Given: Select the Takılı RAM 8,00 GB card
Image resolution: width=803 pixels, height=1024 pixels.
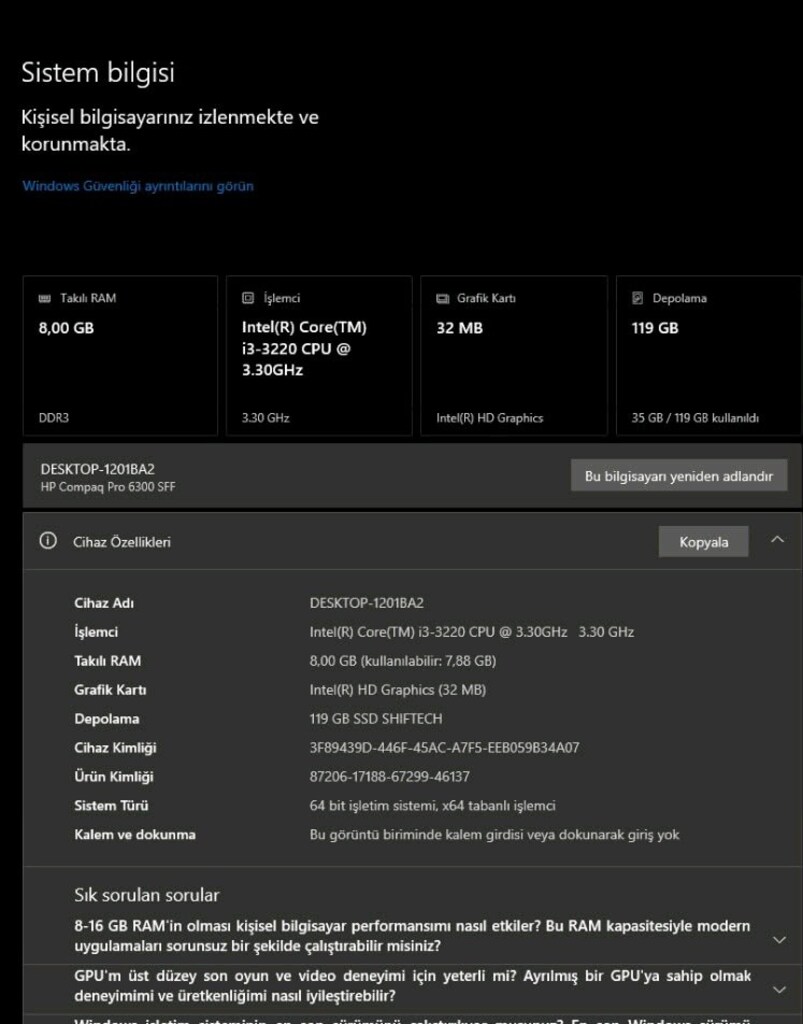Looking at the screenshot, I should 120,356.
